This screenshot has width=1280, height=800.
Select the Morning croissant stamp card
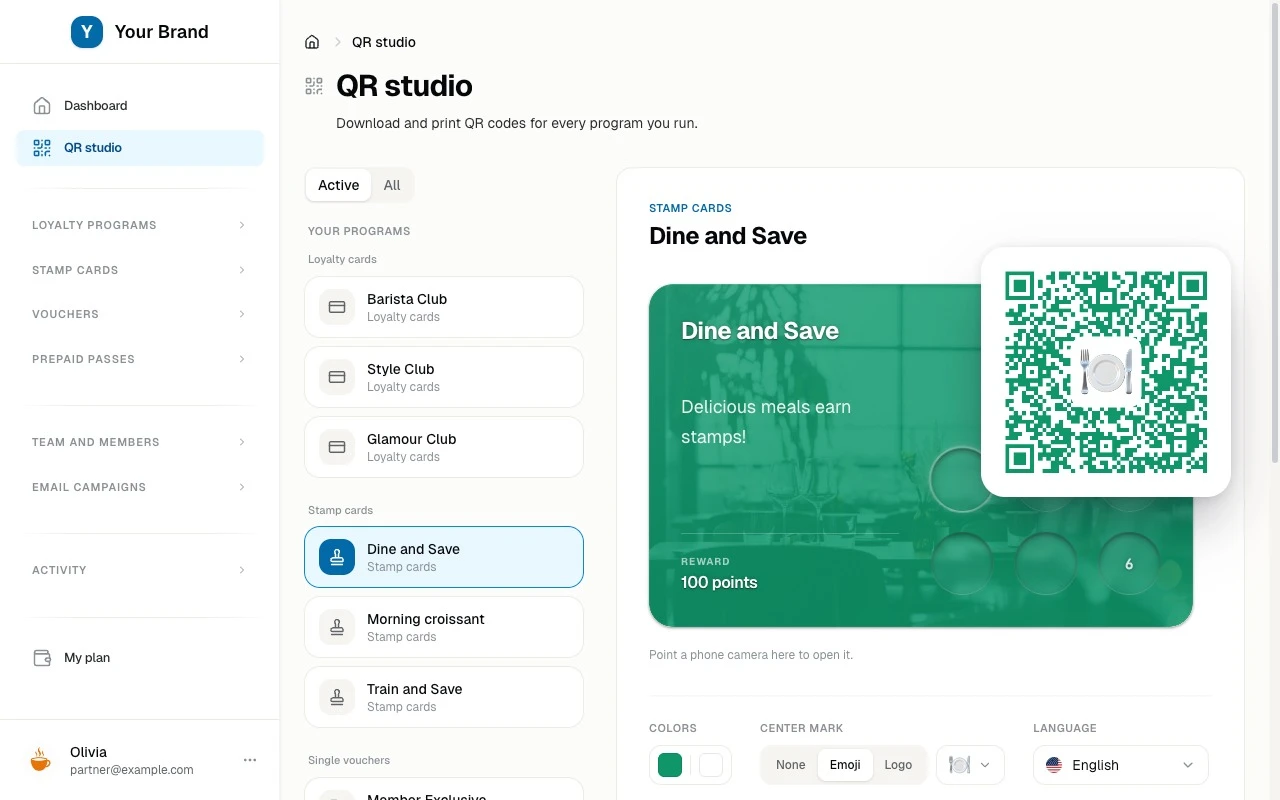pos(444,627)
